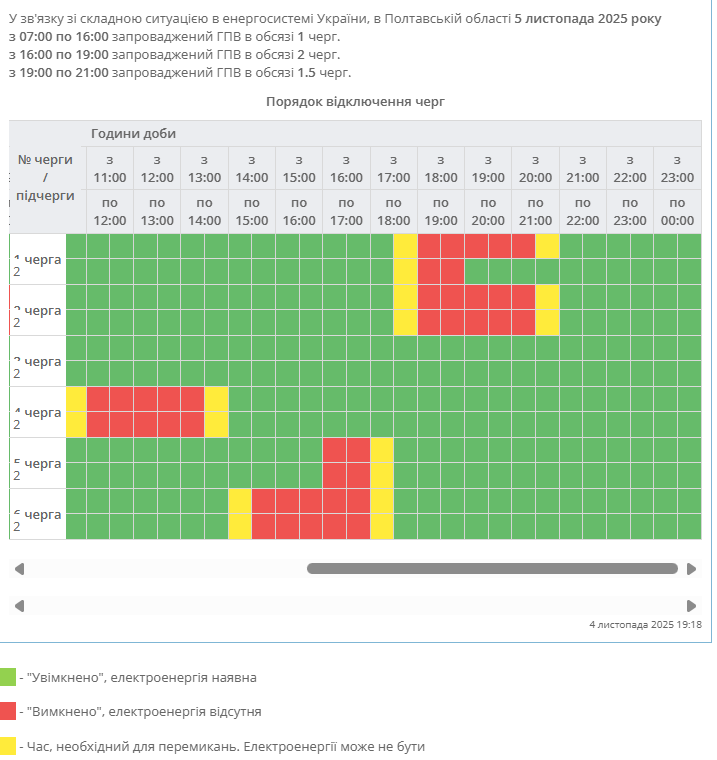The height and width of the screenshot is (760, 717).
Task: Click the "Порядок відключення черг" table title
Action: coord(355,101)
